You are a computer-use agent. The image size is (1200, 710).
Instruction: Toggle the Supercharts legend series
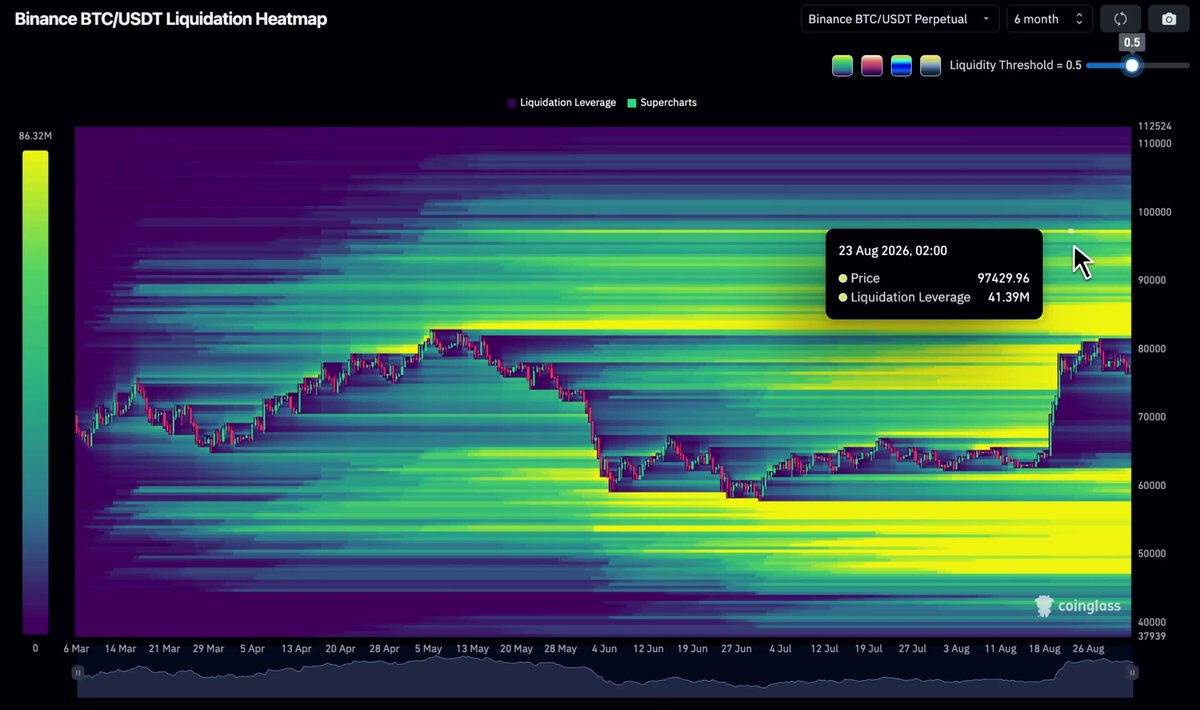tap(661, 102)
